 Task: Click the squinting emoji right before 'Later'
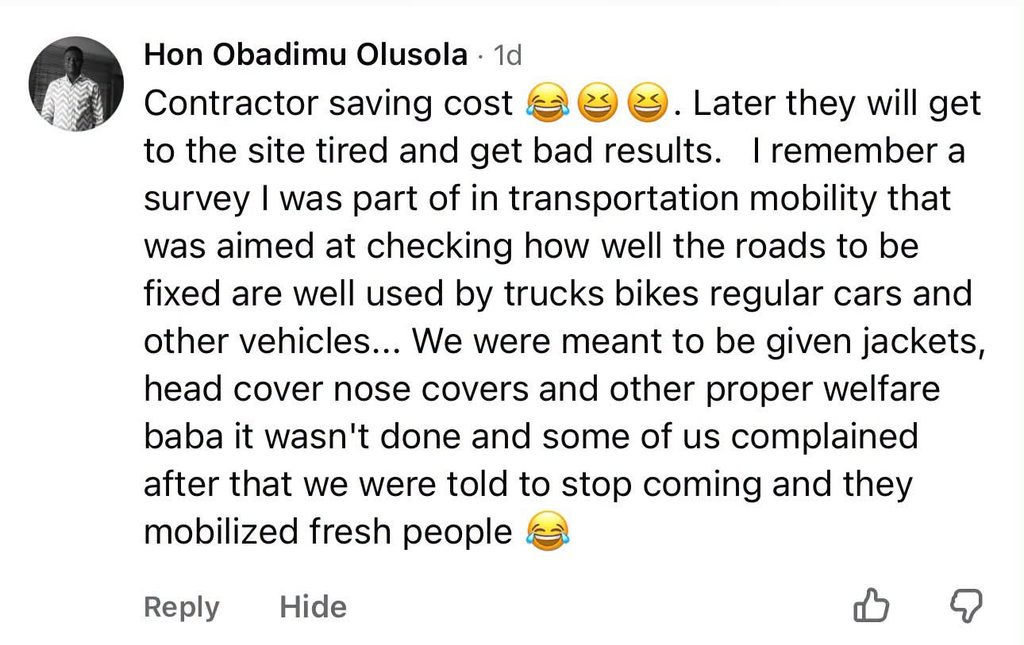pos(648,103)
